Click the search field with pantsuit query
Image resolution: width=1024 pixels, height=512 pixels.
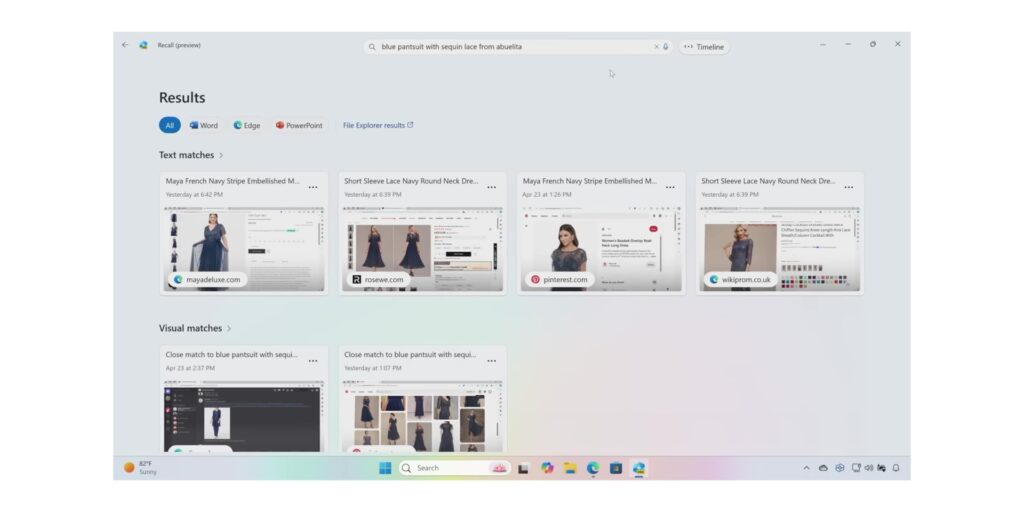pyautogui.click(x=517, y=47)
